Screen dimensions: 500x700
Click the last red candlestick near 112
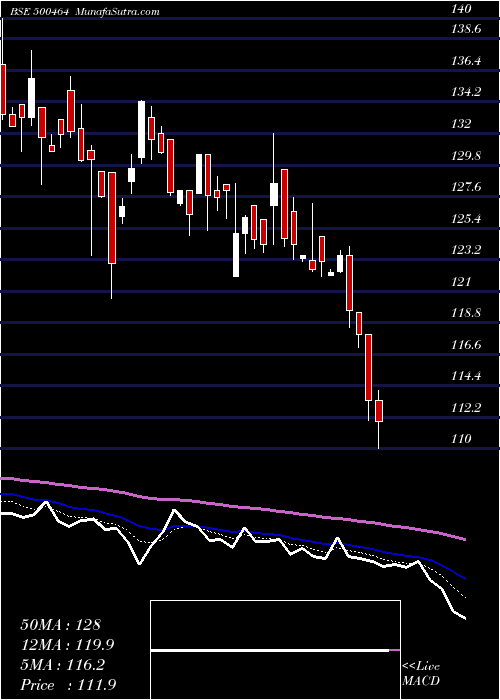point(379,411)
